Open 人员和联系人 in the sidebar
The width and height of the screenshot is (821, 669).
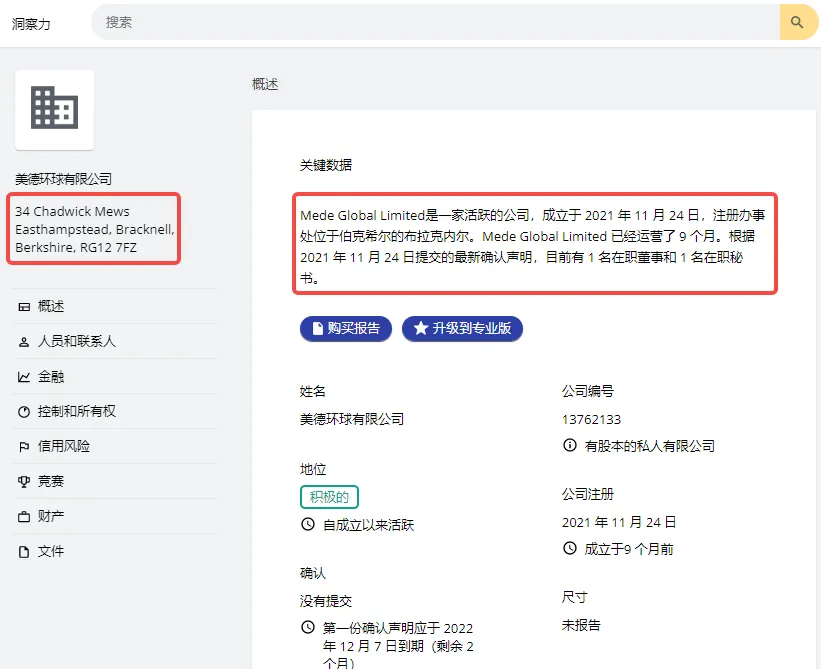click(114, 341)
